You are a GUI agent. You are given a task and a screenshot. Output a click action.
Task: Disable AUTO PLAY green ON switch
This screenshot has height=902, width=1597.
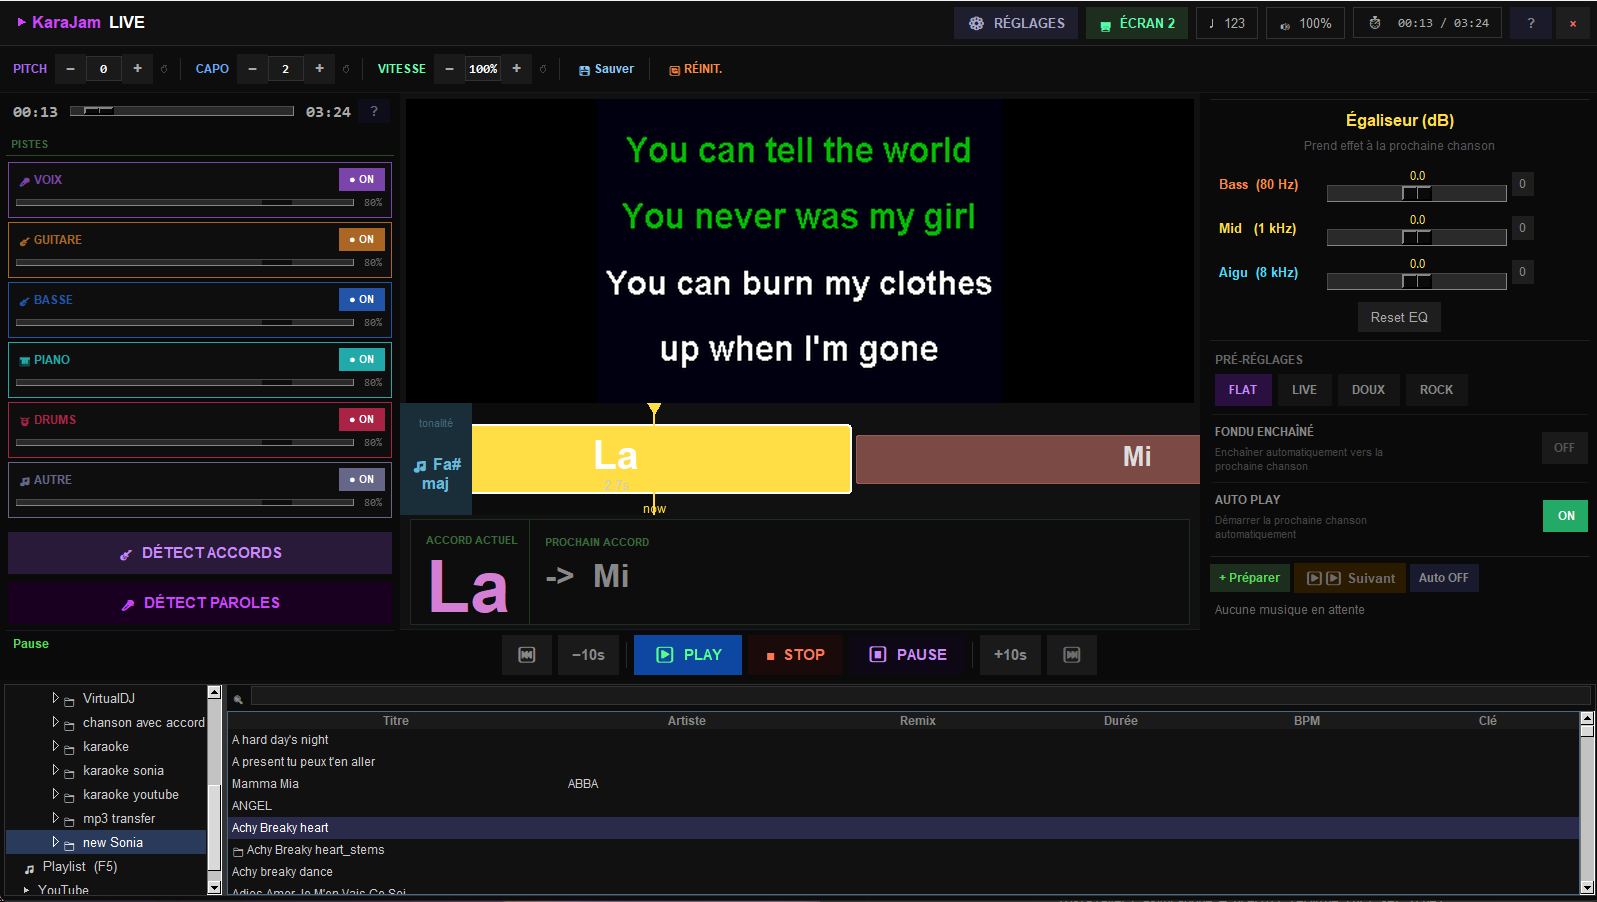click(1565, 516)
